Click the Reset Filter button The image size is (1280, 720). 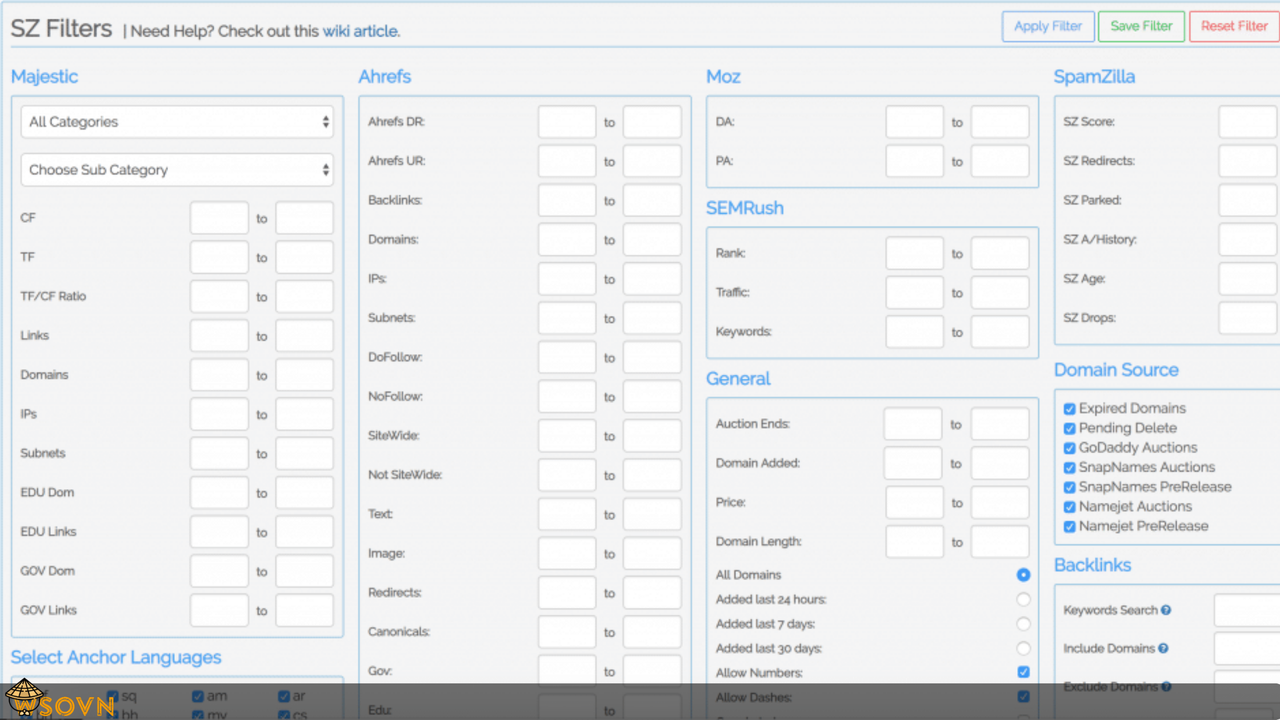pos(1234,26)
